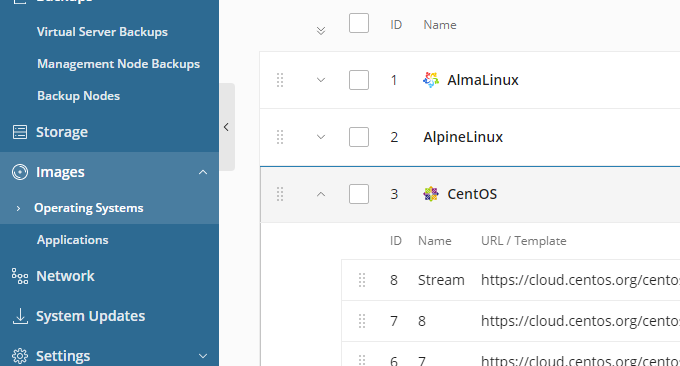Click the Images disc icon
Image resolution: width=680 pixels, height=366 pixels.
coord(20,172)
